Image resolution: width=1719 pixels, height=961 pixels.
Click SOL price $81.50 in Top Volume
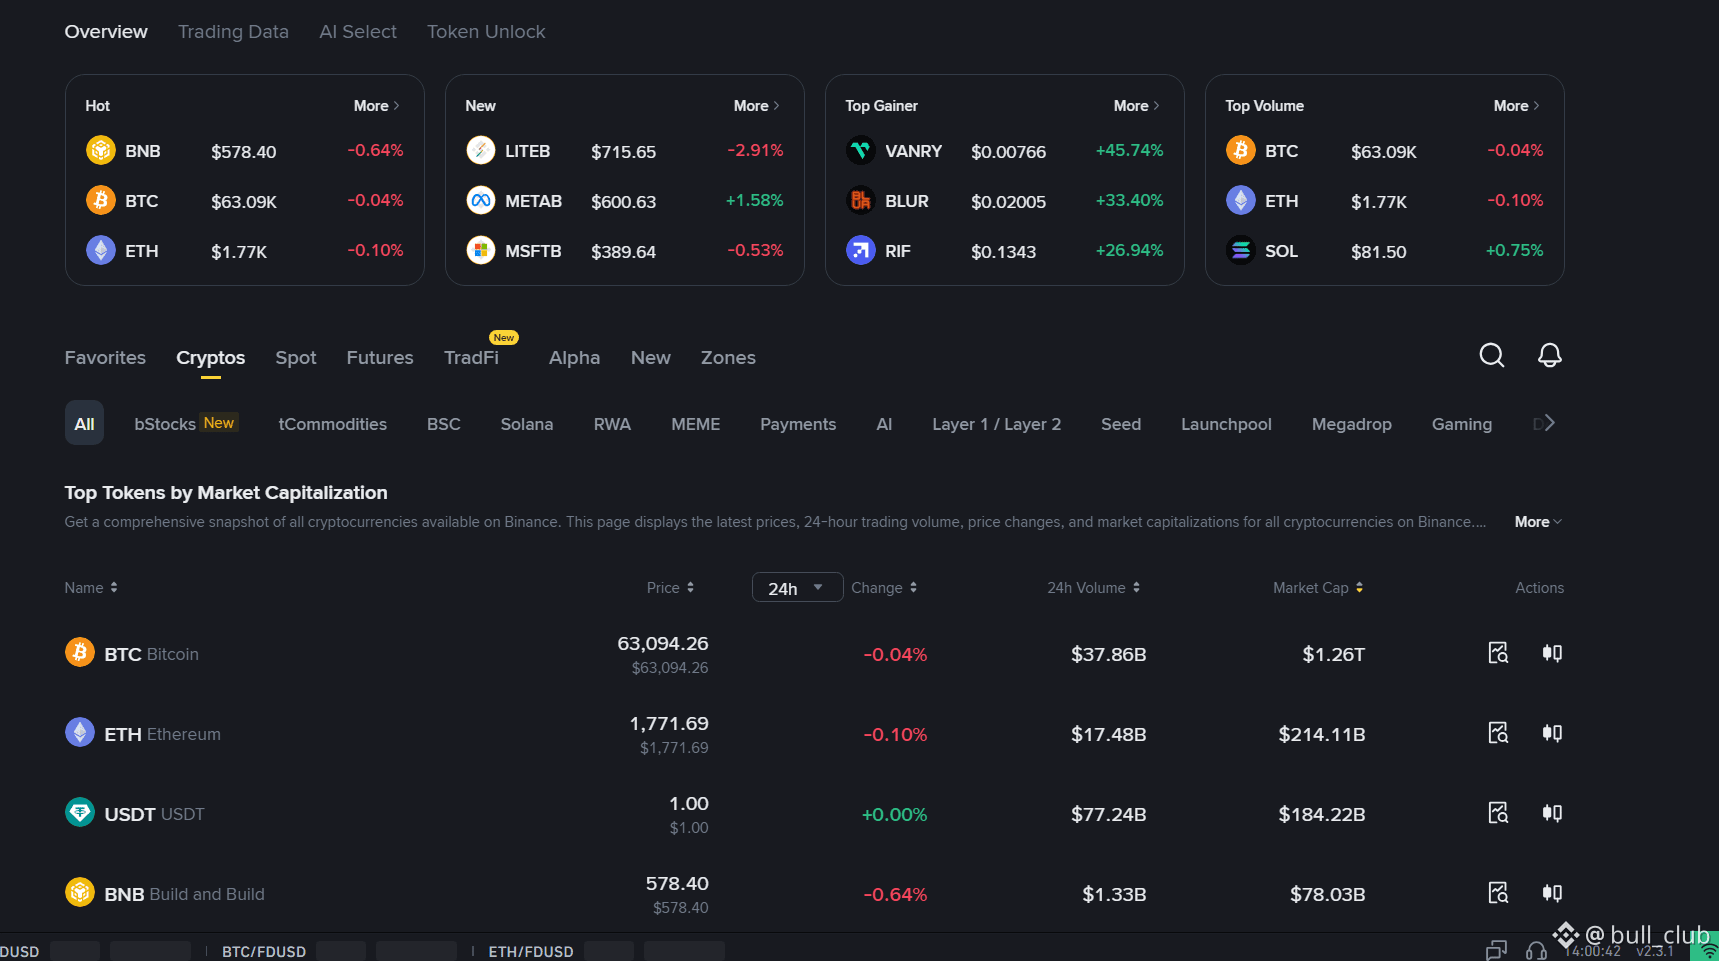coord(1379,252)
